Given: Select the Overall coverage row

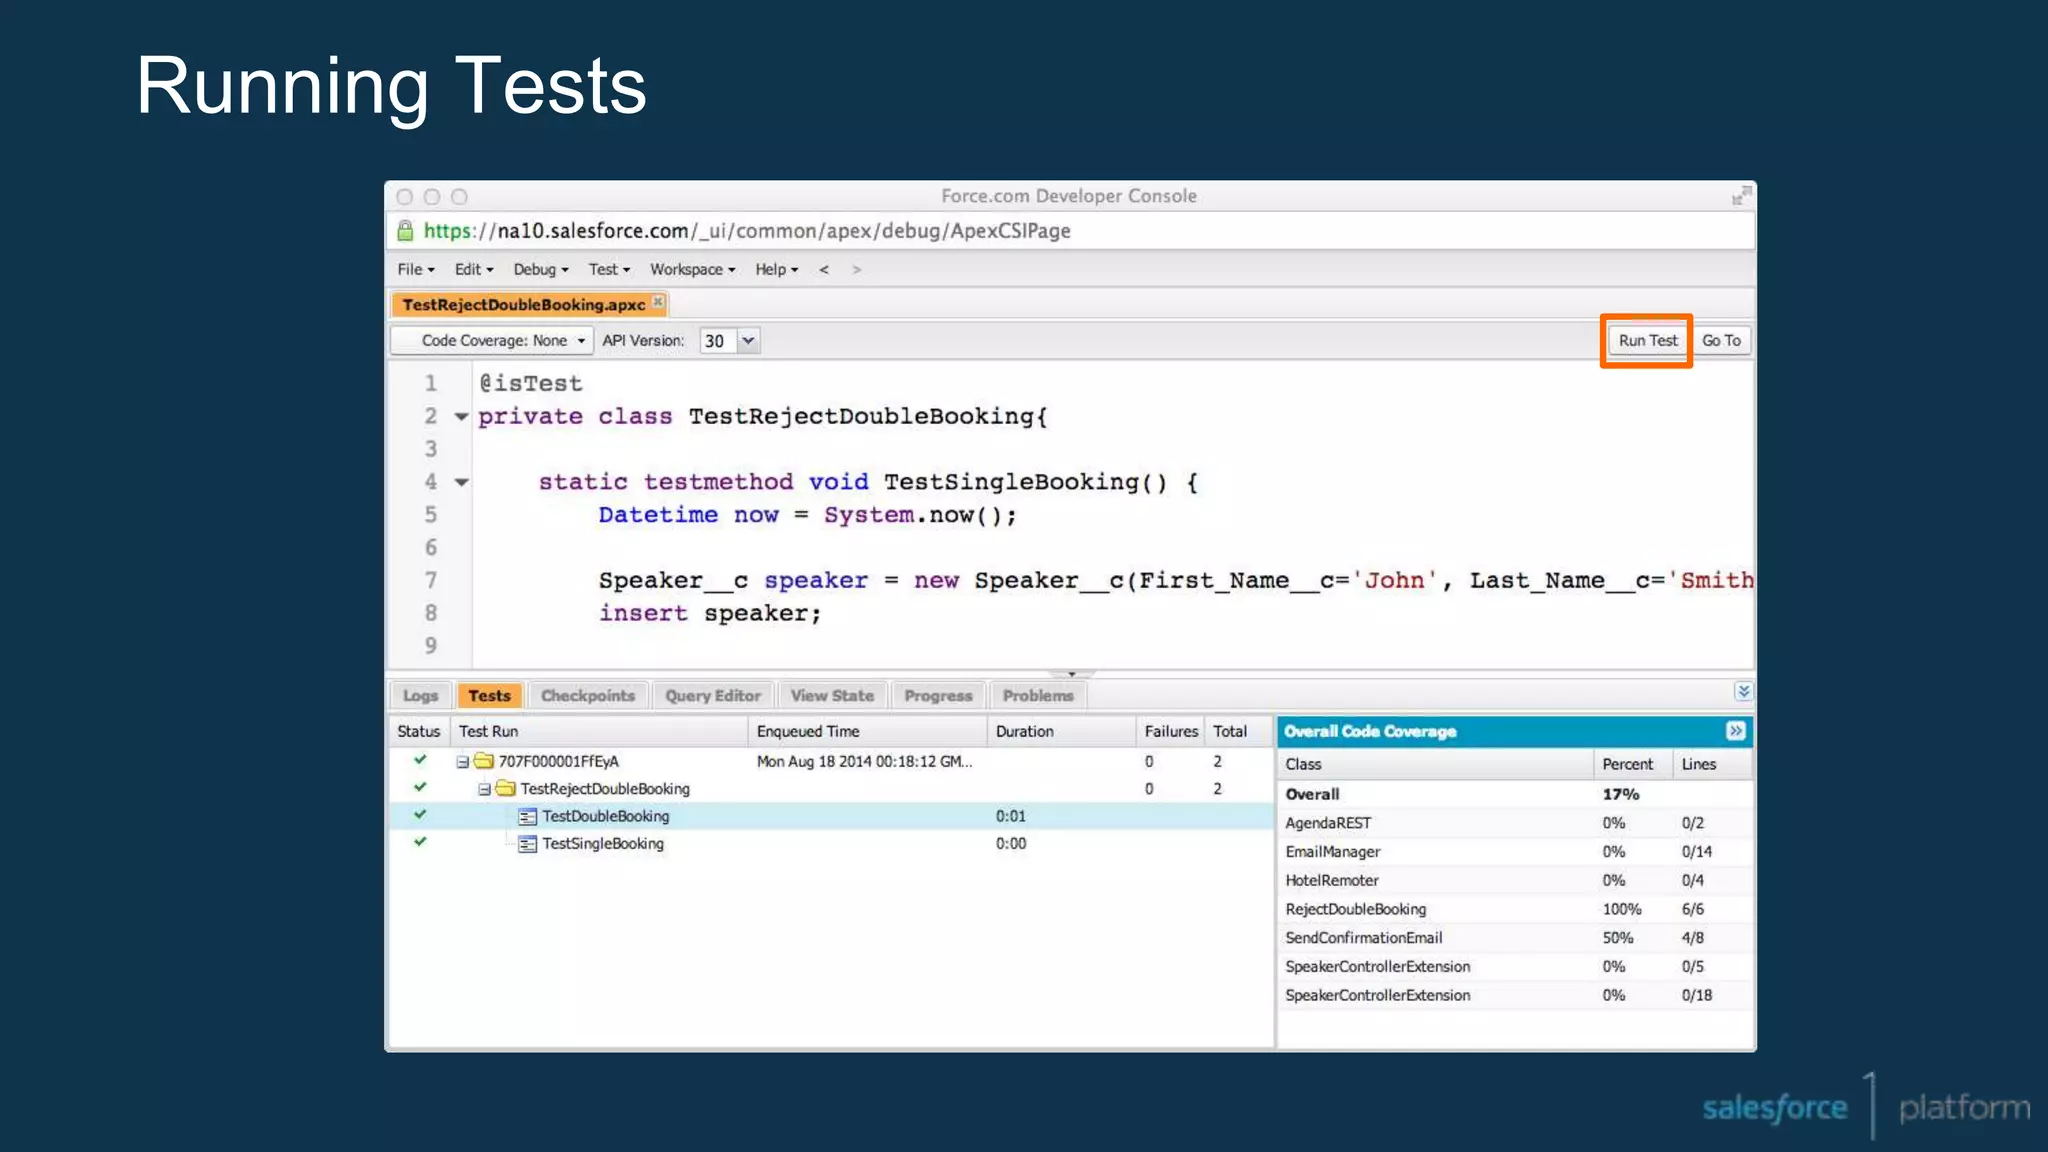Looking at the screenshot, I should (1515, 794).
